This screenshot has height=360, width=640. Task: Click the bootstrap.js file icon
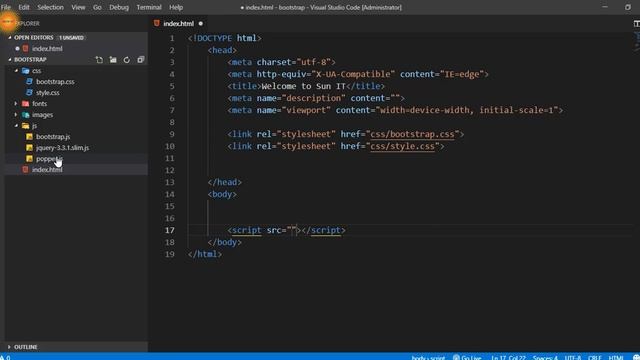pyautogui.click(x=29, y=137)
